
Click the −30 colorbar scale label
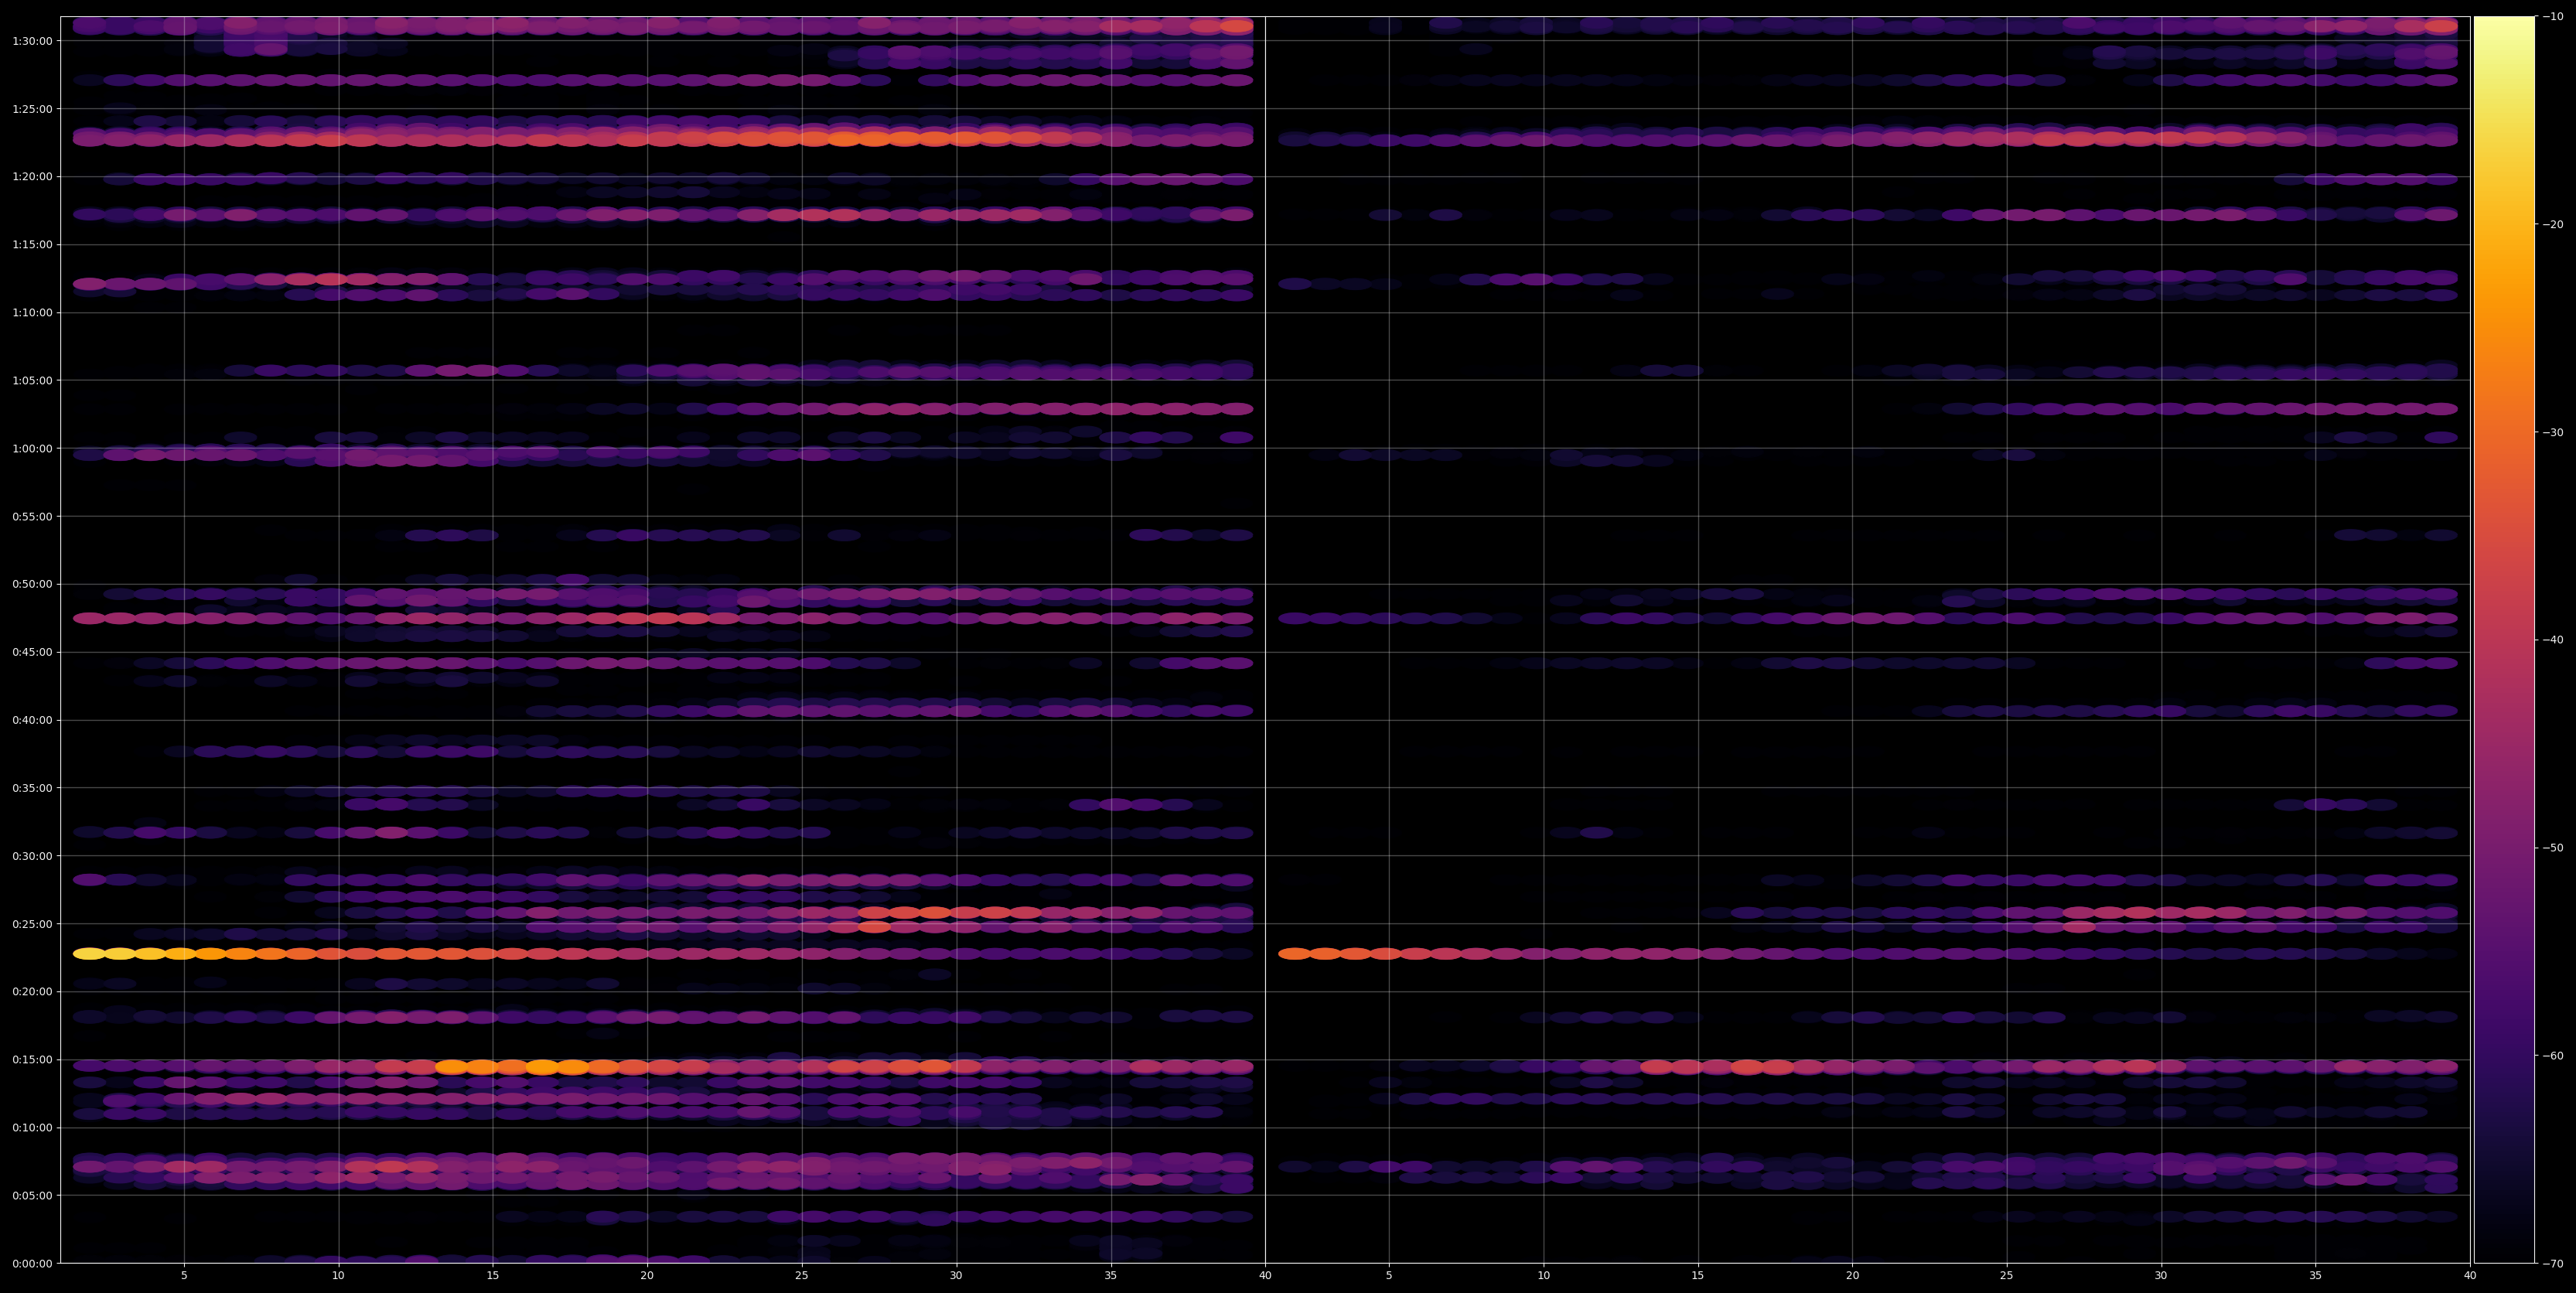[x=2553, y=433]
